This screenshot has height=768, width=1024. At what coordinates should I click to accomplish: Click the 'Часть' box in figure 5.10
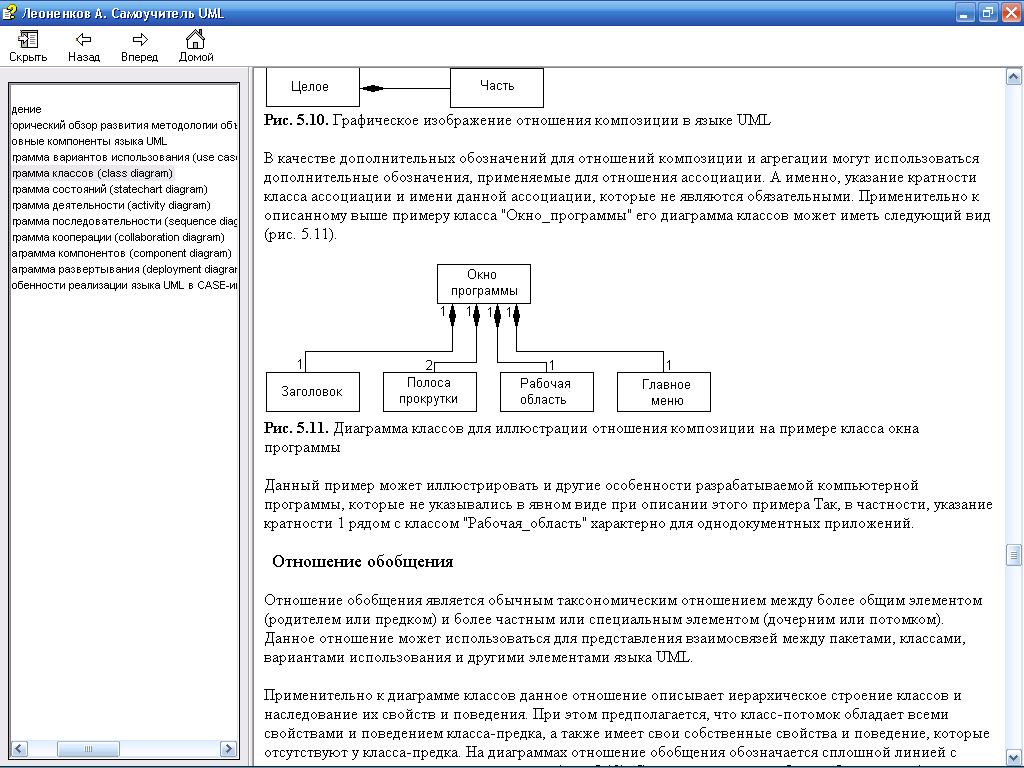(497, 87)
